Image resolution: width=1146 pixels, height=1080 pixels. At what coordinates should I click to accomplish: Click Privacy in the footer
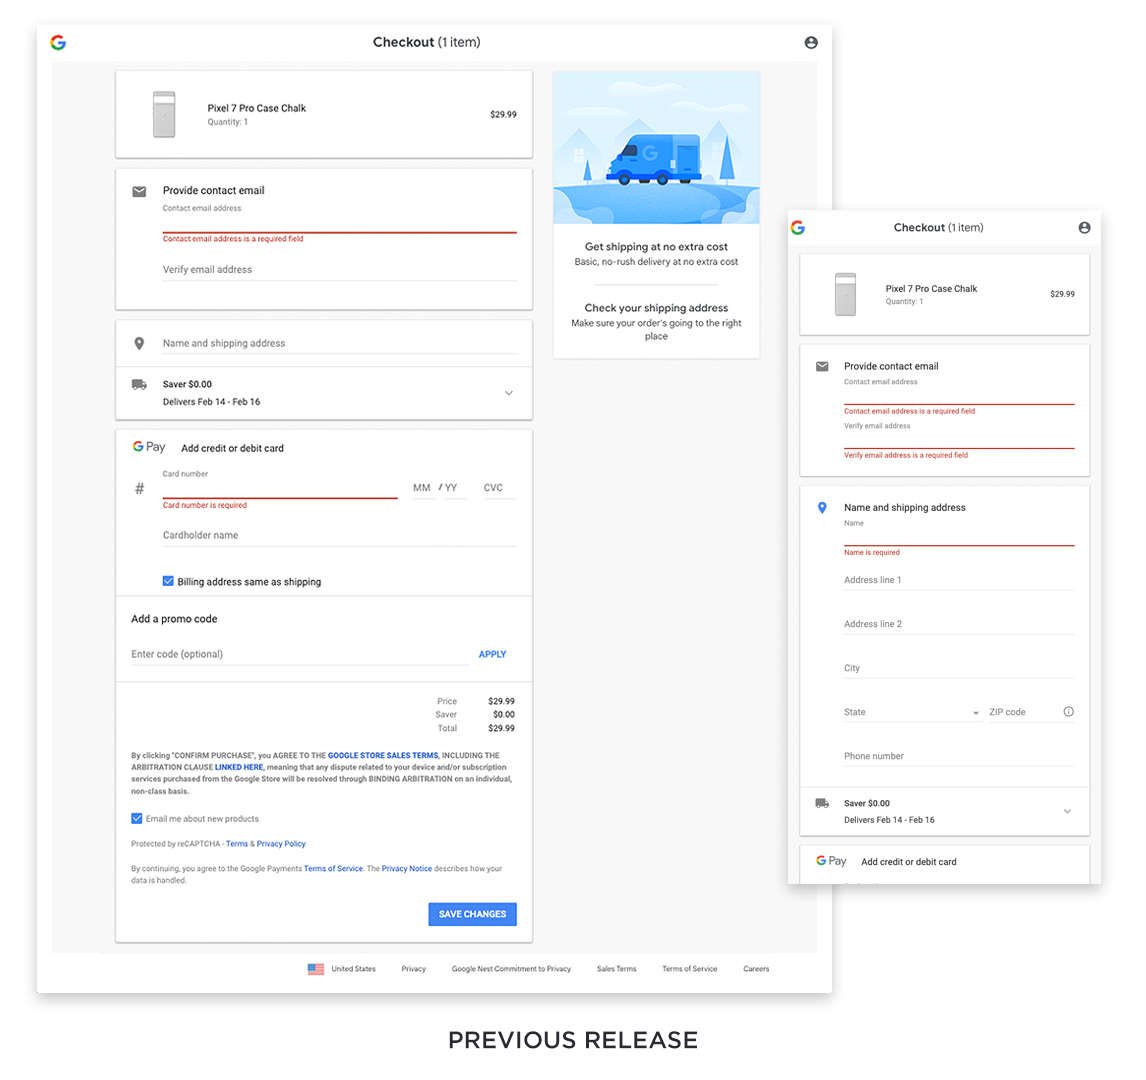pyautogui.click(x=414, y=969)
